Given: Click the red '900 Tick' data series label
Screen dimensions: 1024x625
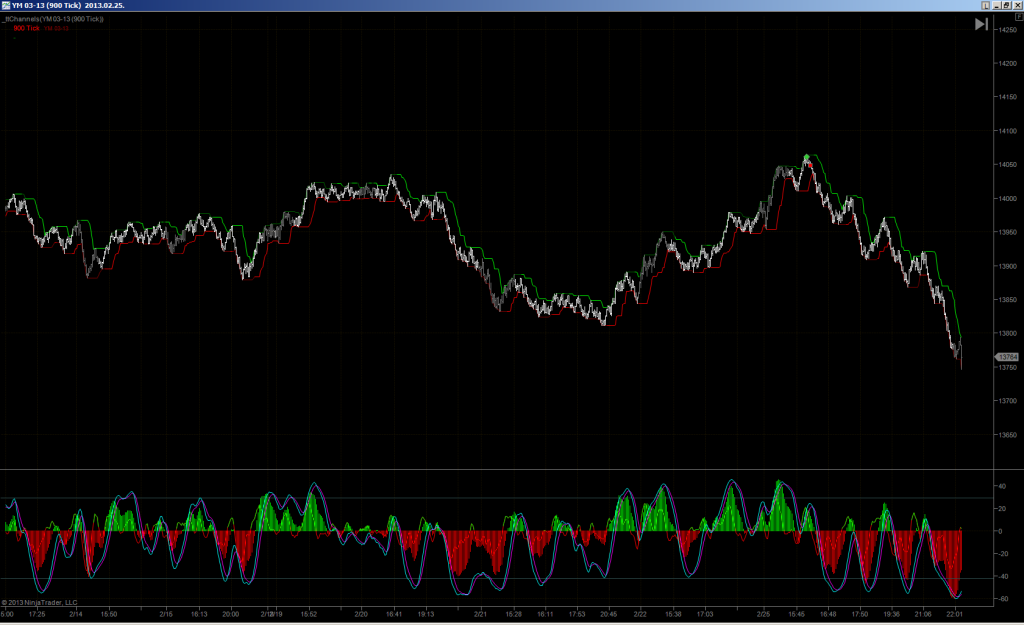Looking at the screenshot, I should [x=26, y=28].
